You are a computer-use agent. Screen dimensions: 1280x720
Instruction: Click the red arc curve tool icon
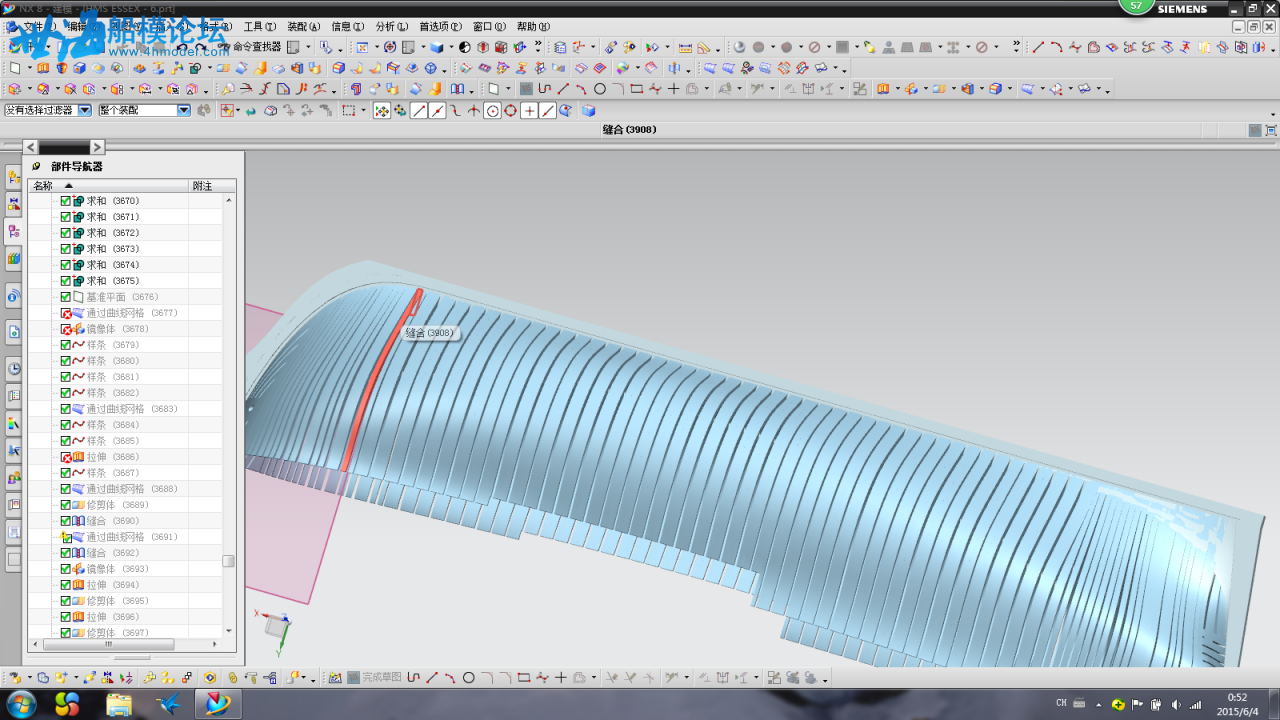1056,47
